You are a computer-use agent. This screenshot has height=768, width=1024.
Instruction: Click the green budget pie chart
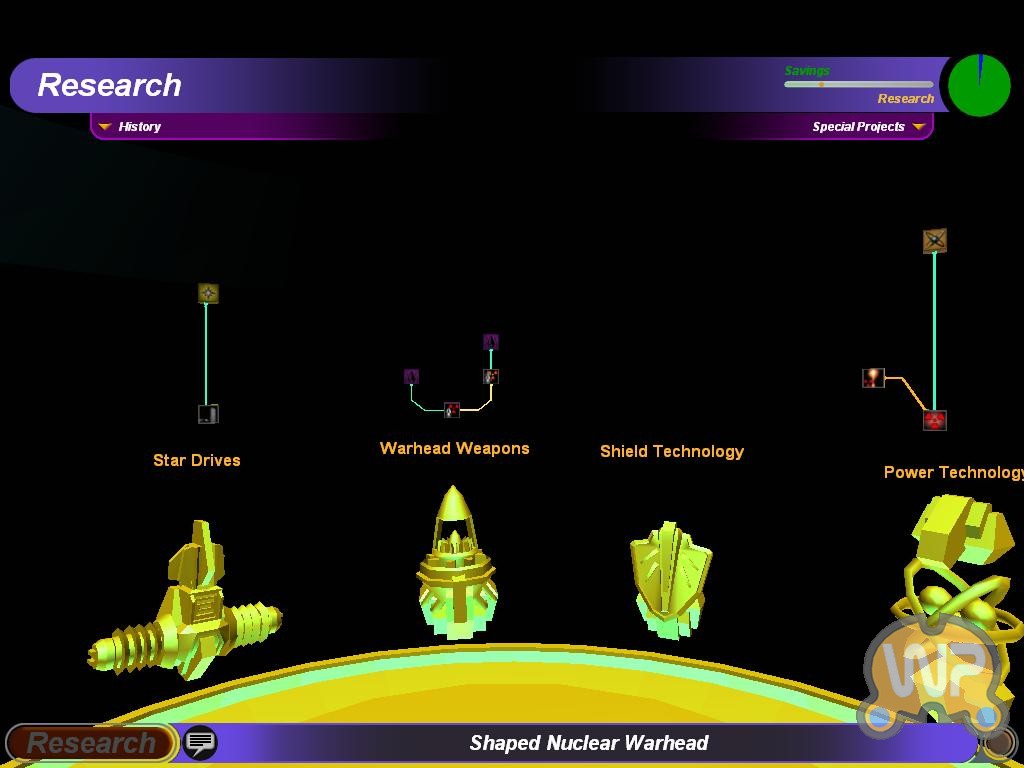pos(979,86)
